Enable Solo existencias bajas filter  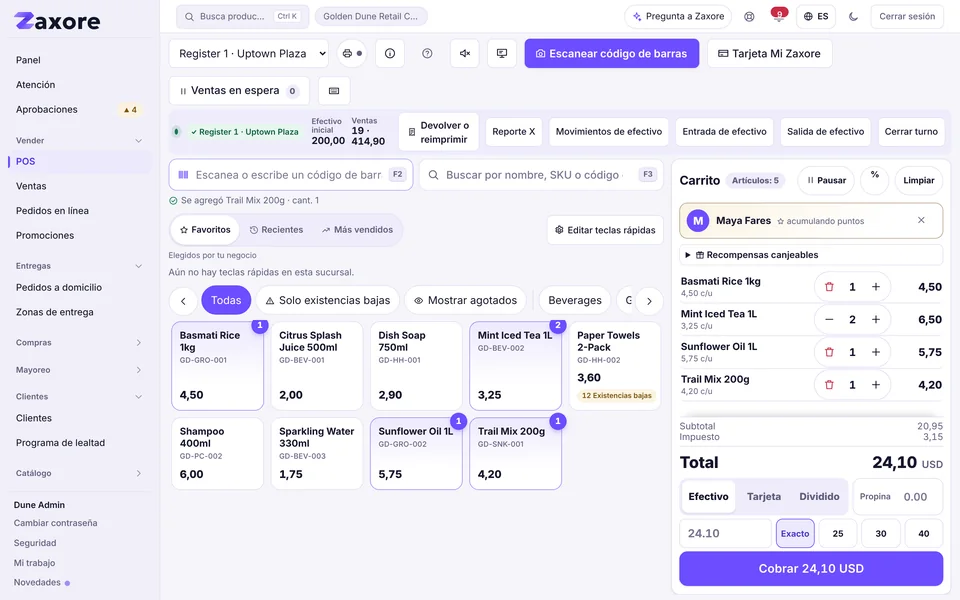pyautogui.click(x=328, y=300)
